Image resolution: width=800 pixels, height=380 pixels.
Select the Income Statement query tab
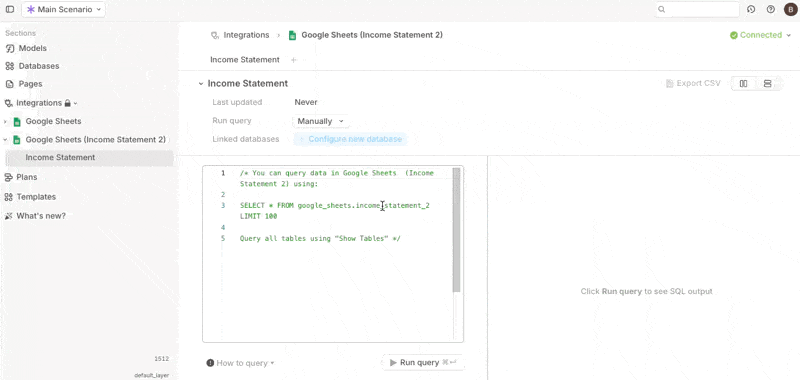pyautogui.click(x=245, y=60)
